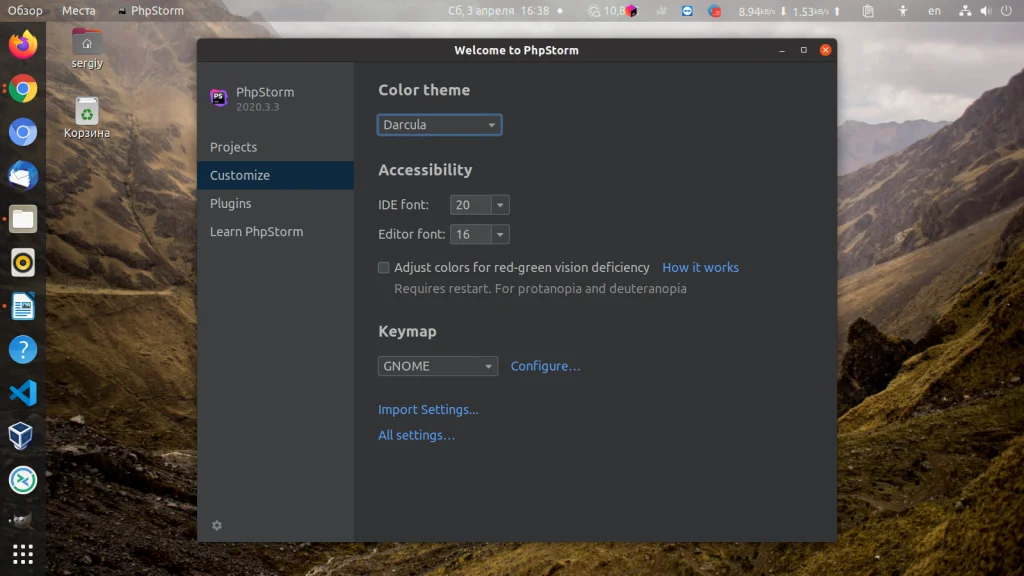Image resolution: width=1024 pixels, height=576 pixels.
Task: Open Visual Studio Code from the dock
Action: (23, 393)
